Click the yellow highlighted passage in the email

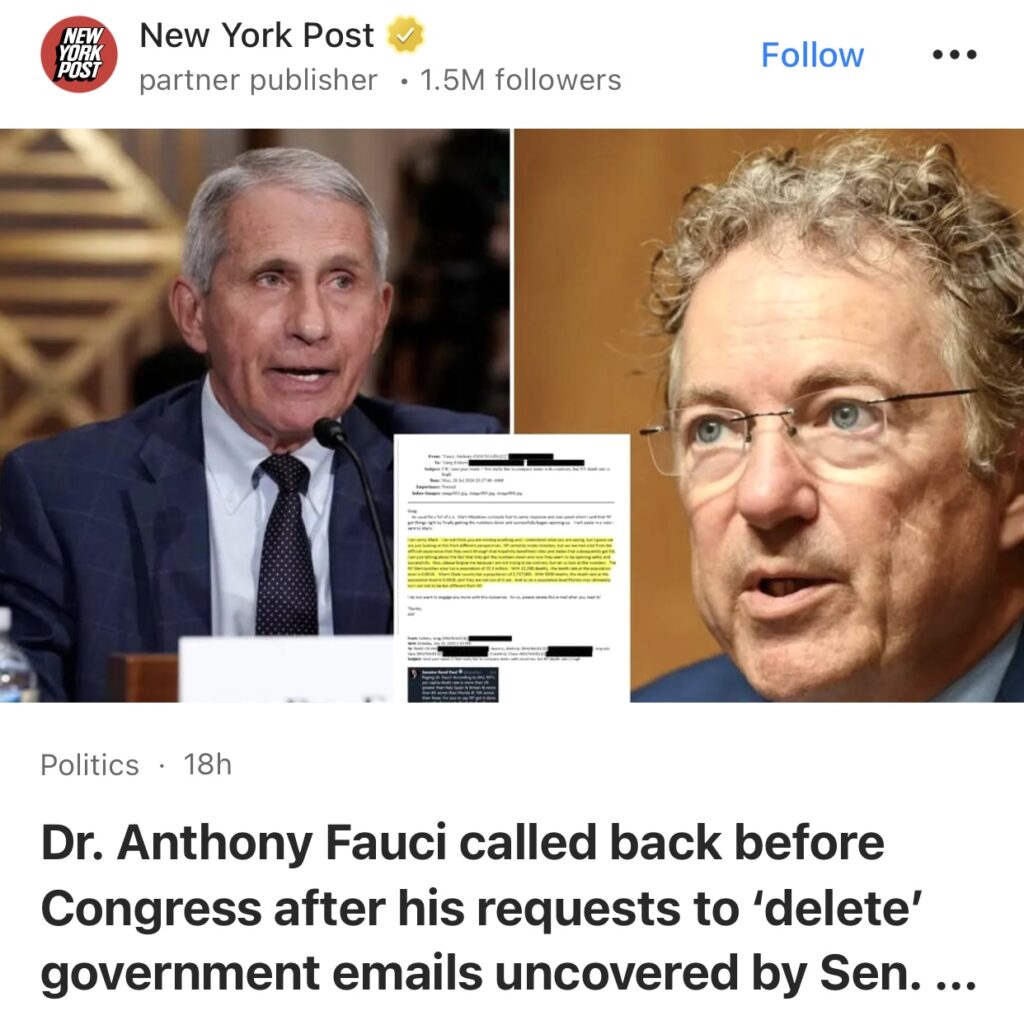click(510, 563)
